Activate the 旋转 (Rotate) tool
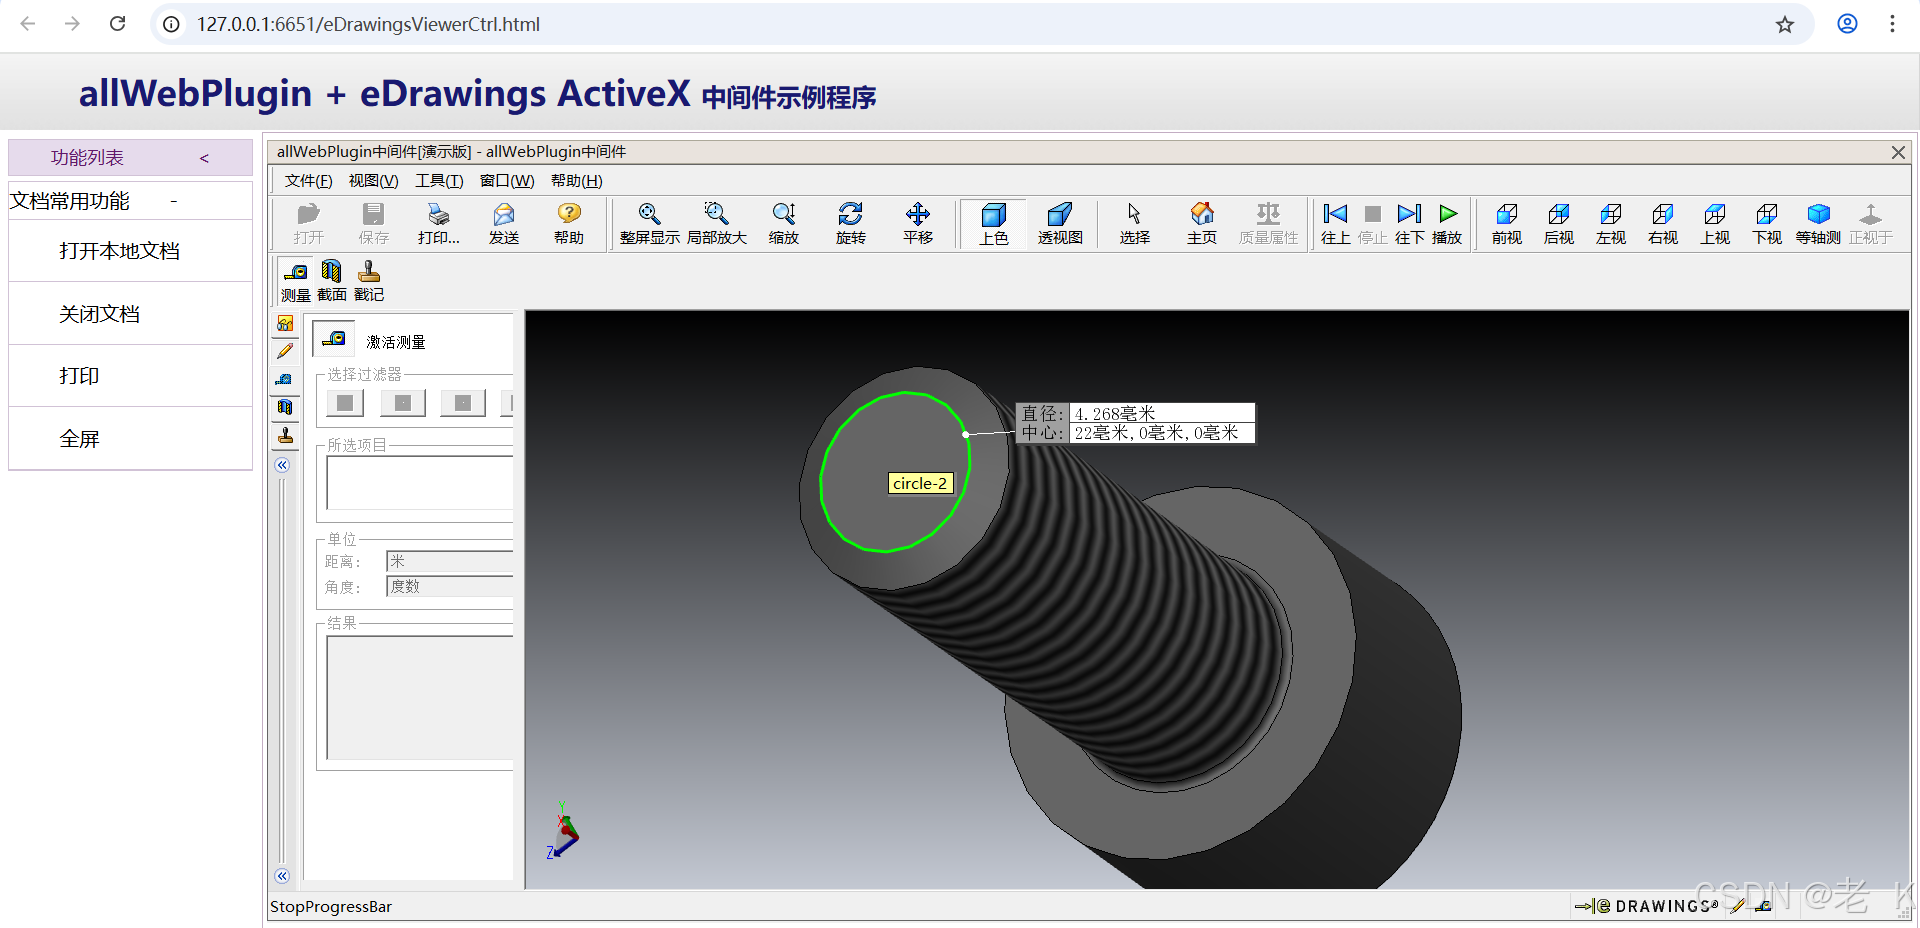Image resolution: width=1920 pixels, height=928 pixels. [x=850, y=222]
